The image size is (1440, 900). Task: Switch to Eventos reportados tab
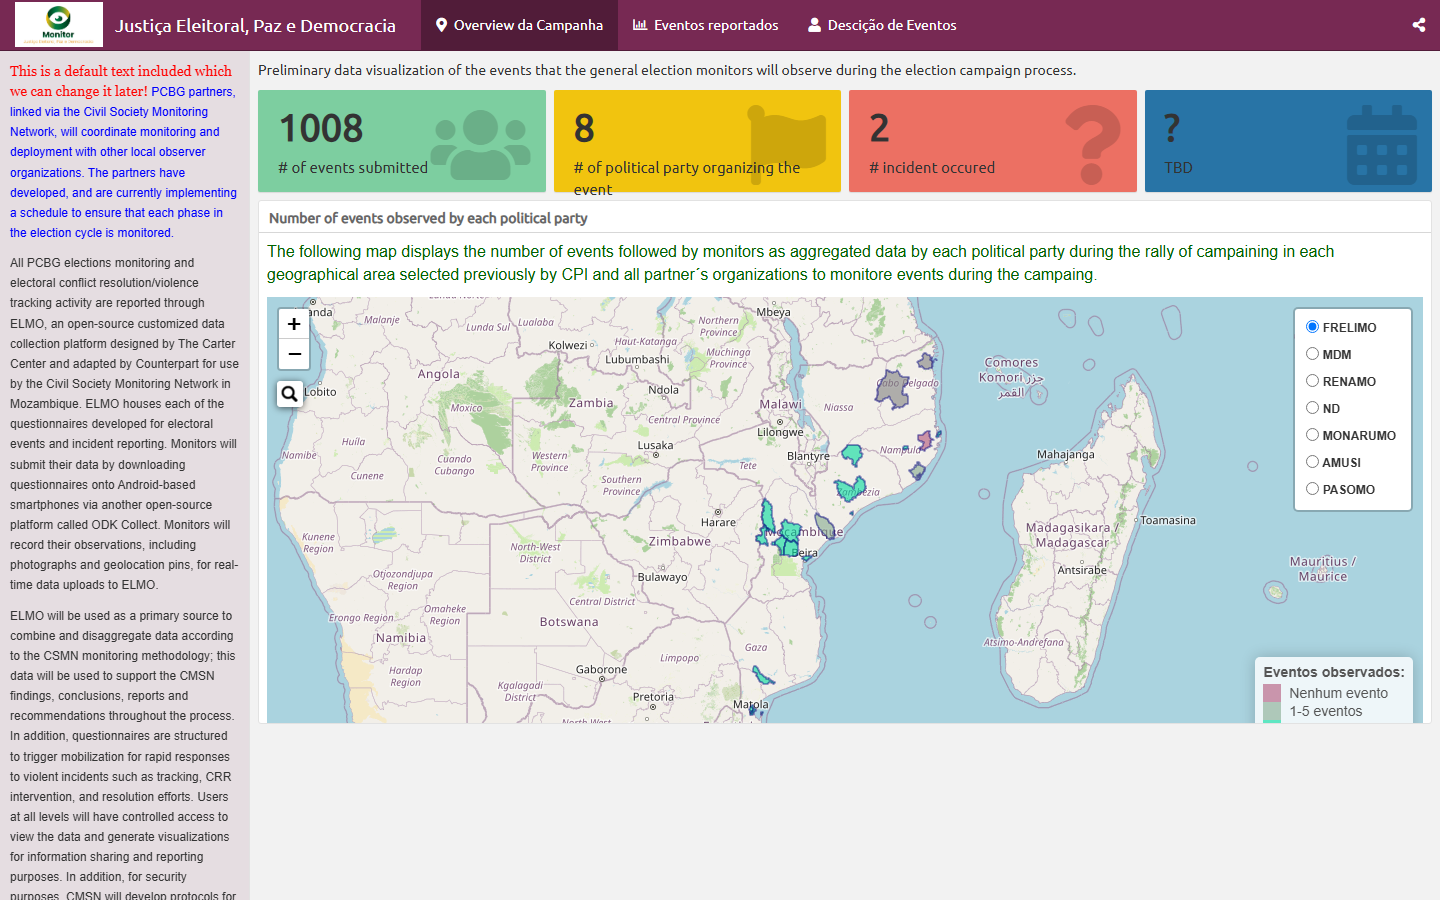click(x=705, y=25)
